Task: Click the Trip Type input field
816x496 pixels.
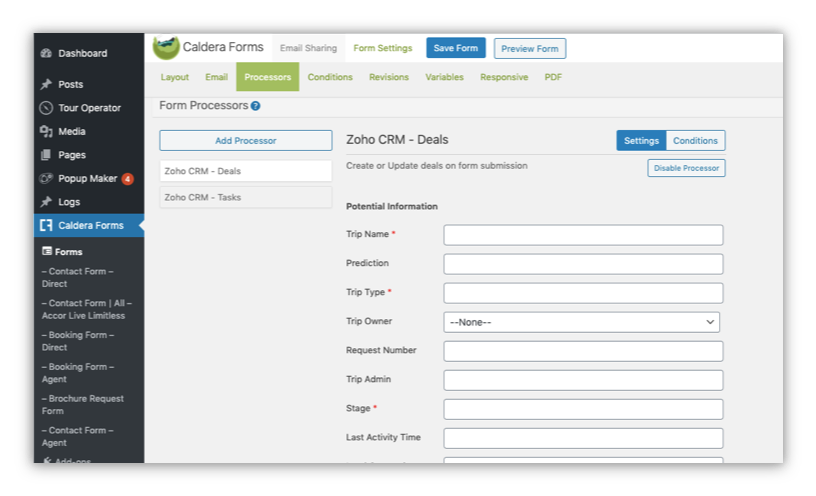Action: coord(583,293)
